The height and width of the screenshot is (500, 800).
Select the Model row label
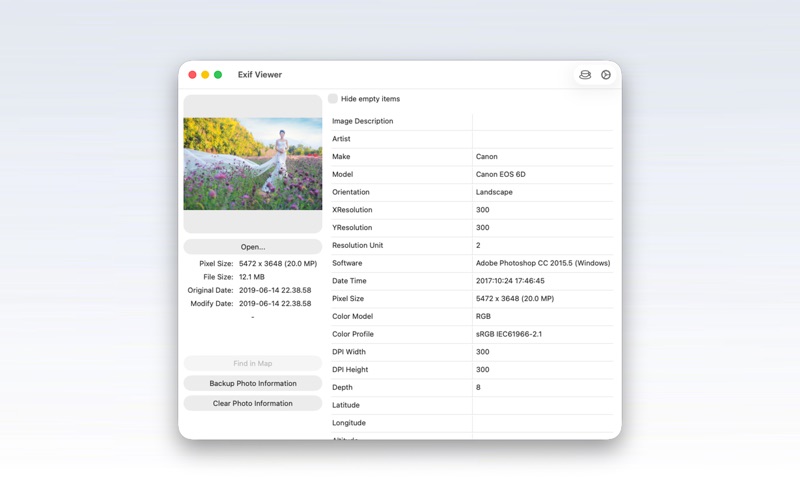click(342, 174)
